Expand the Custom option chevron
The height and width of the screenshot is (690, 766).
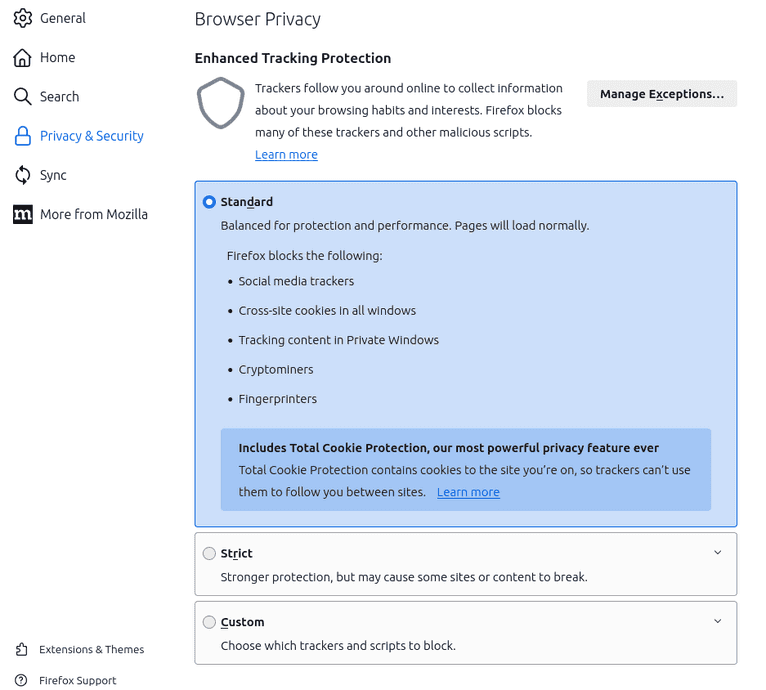pyautogui.click(x=717, y=621)
